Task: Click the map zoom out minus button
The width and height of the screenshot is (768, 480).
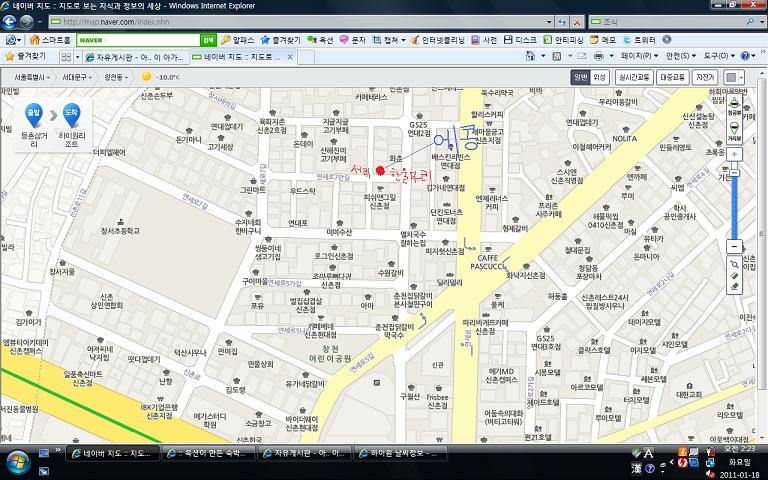Action: coord(734,246)
